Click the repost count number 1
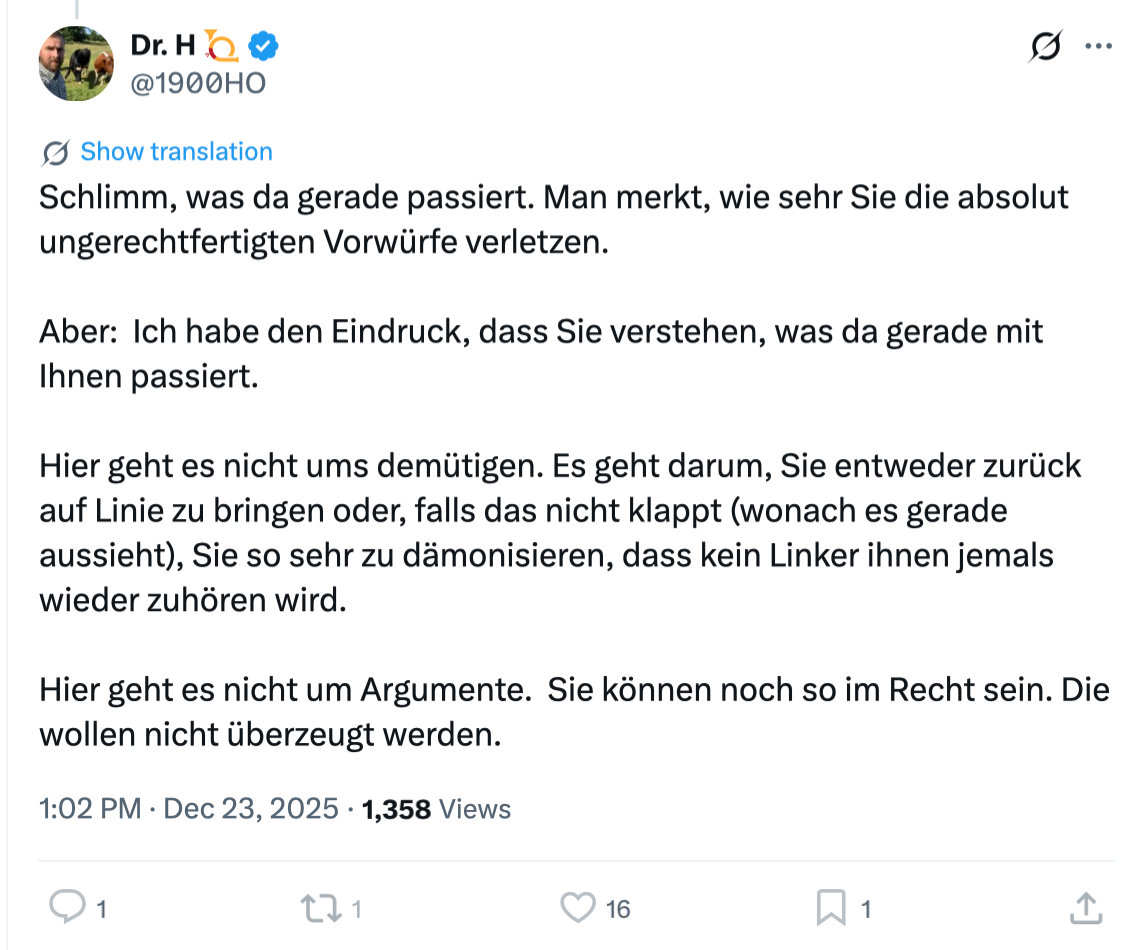The image size is (1144, 950). 356,909
